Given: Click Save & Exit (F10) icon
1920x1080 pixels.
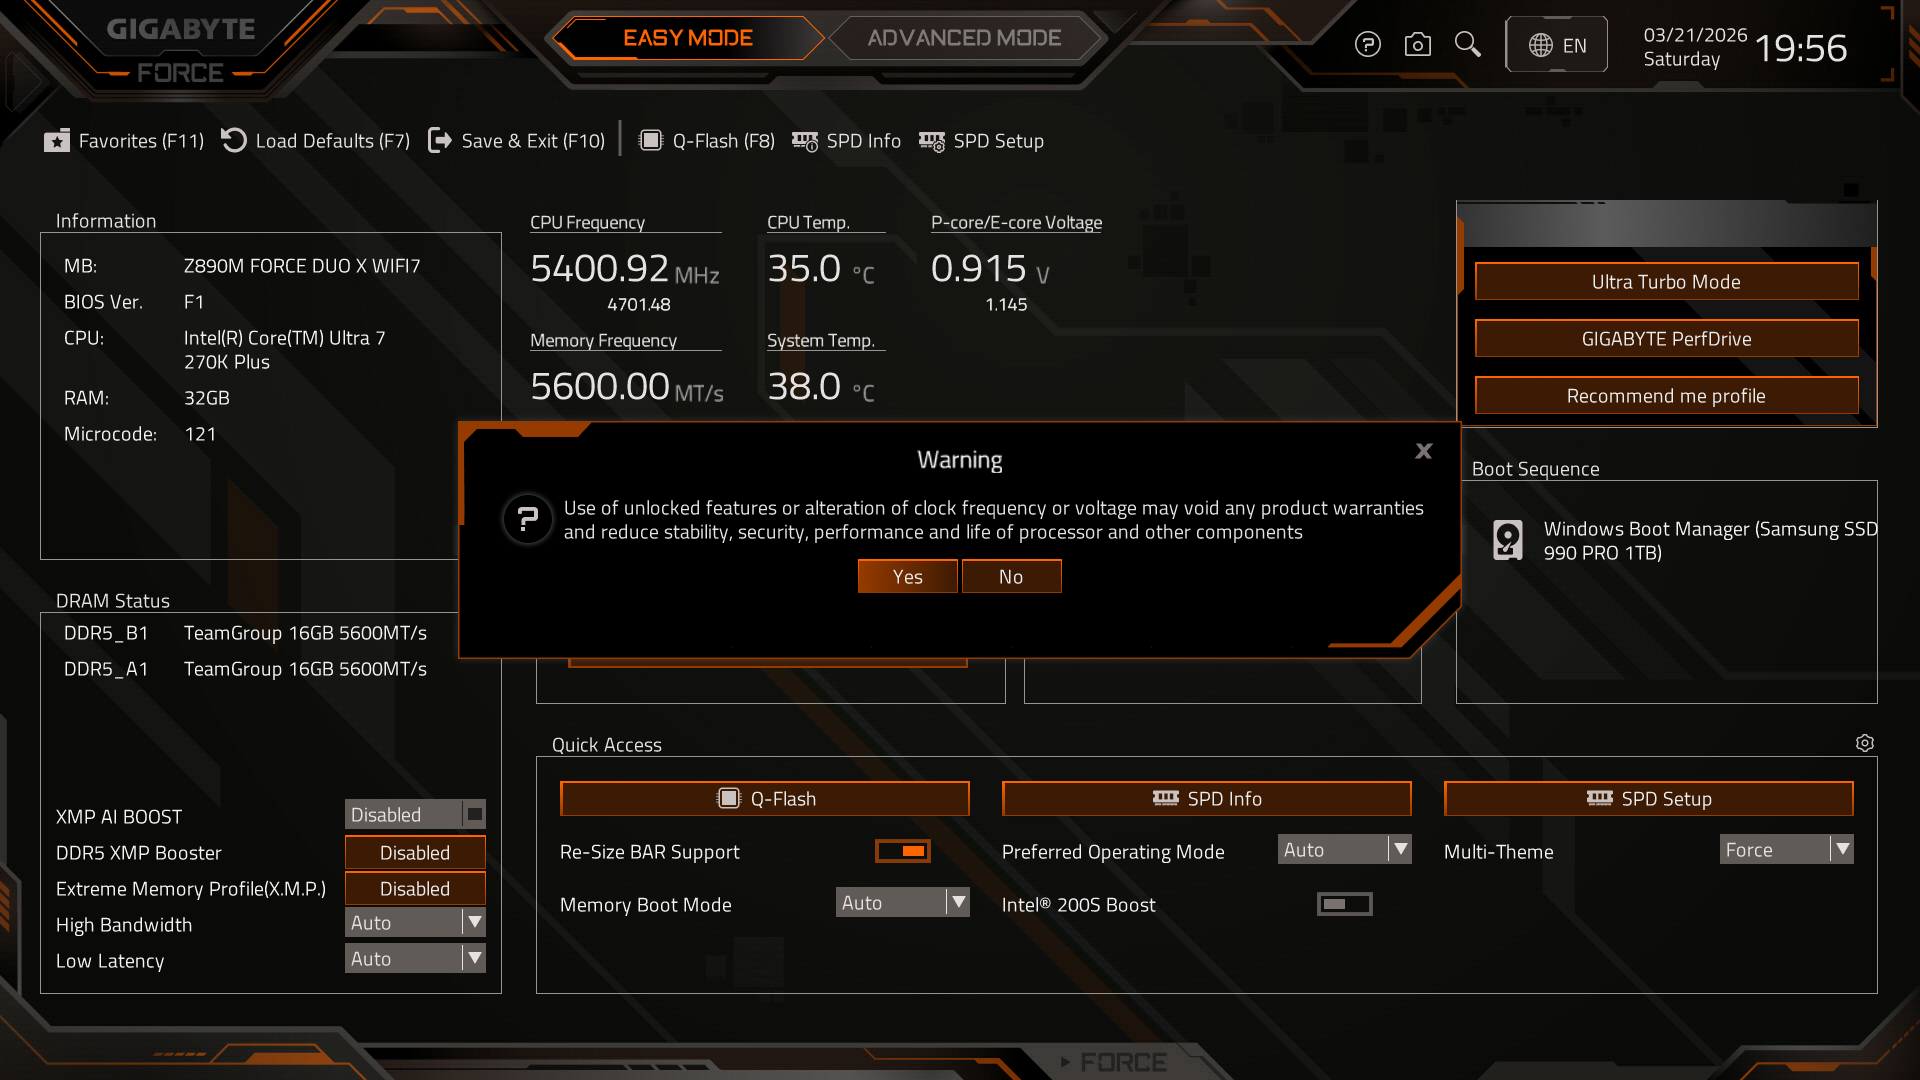Looking at the screenshot, I should pos(439,141).
